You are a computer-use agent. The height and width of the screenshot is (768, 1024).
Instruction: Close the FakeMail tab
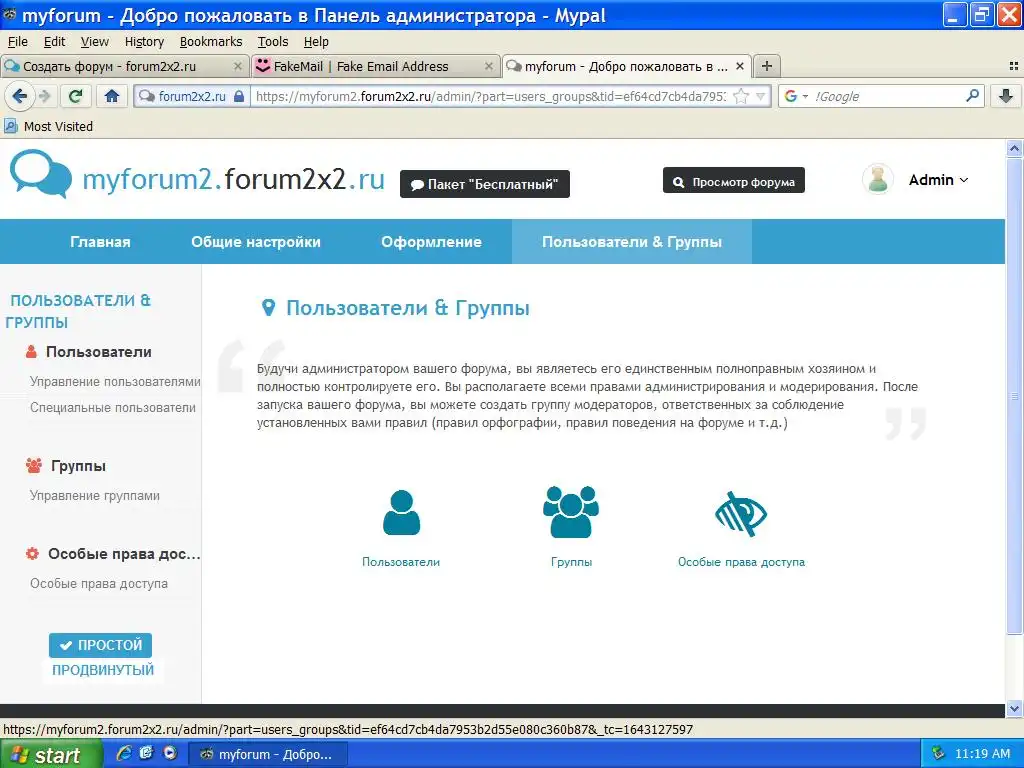click(488, 66)
